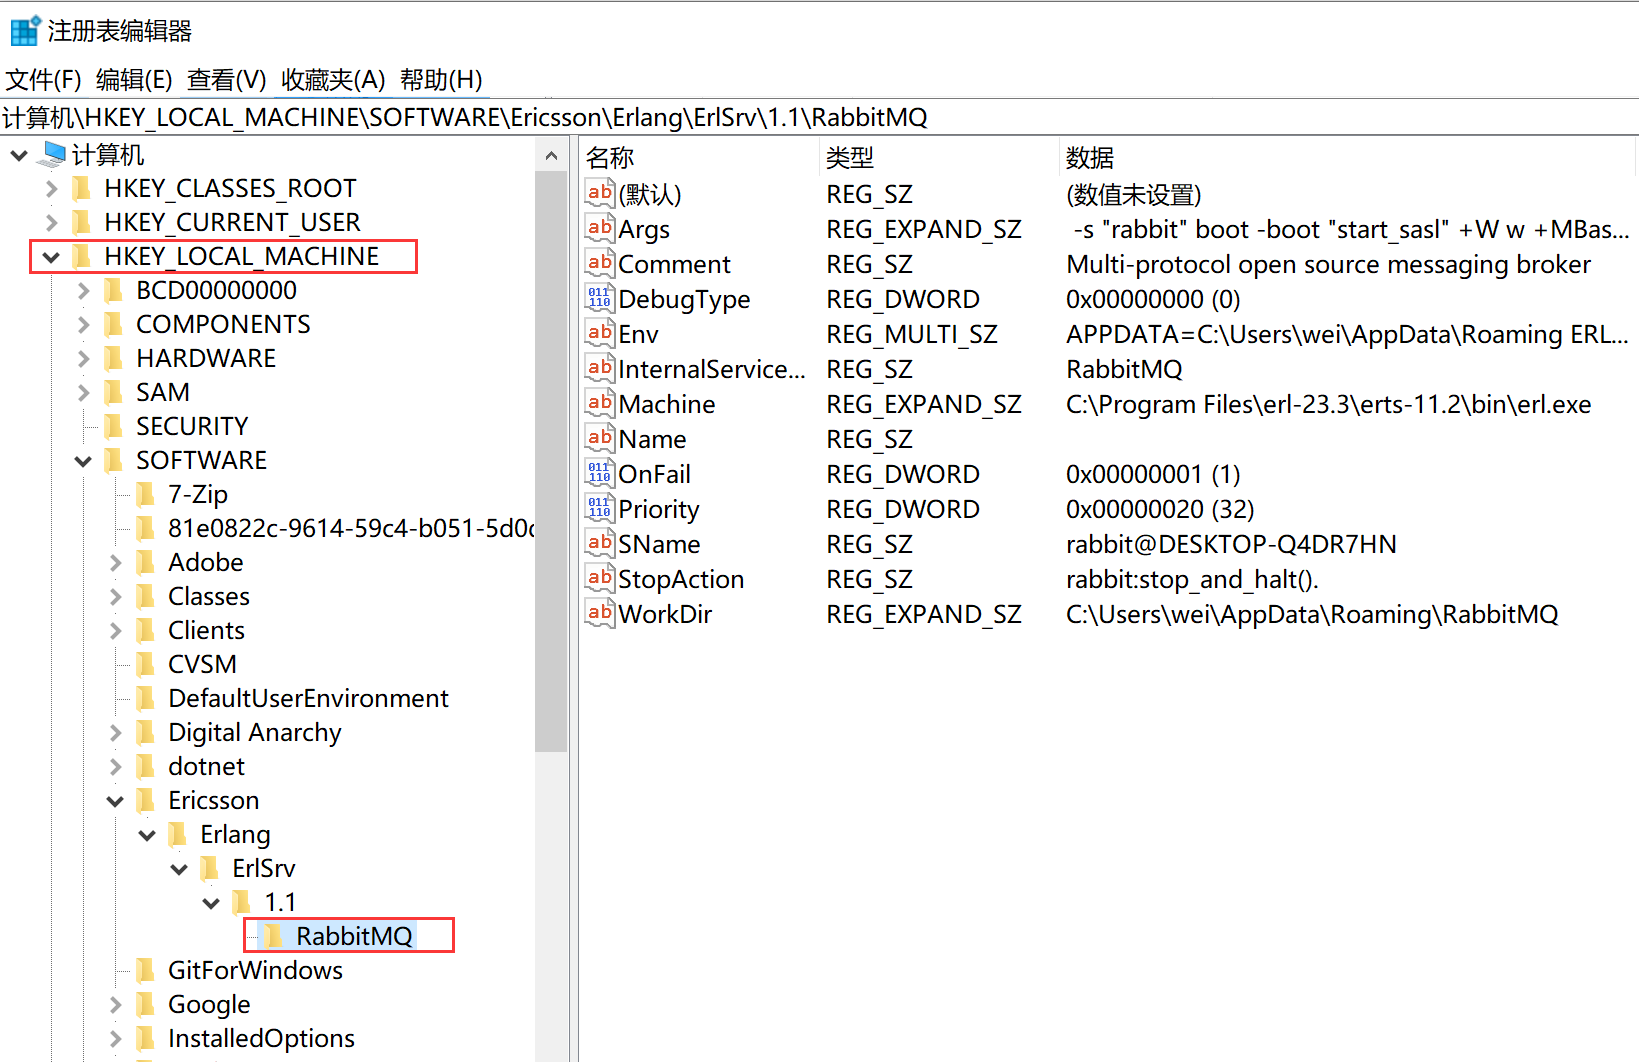
Task: Click the data 'Multi-protocol open source messaging broker'
Action: [1328, 264]
